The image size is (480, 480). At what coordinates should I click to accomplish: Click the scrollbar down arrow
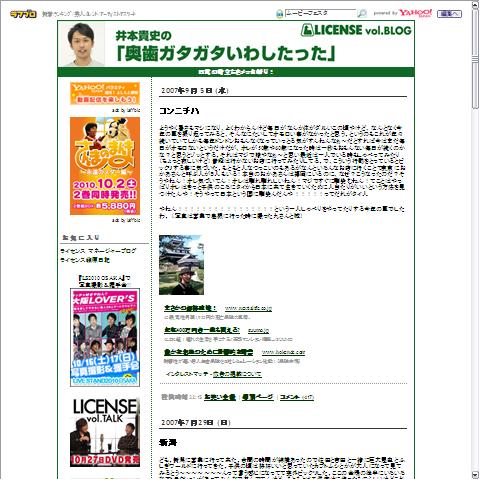476,475
